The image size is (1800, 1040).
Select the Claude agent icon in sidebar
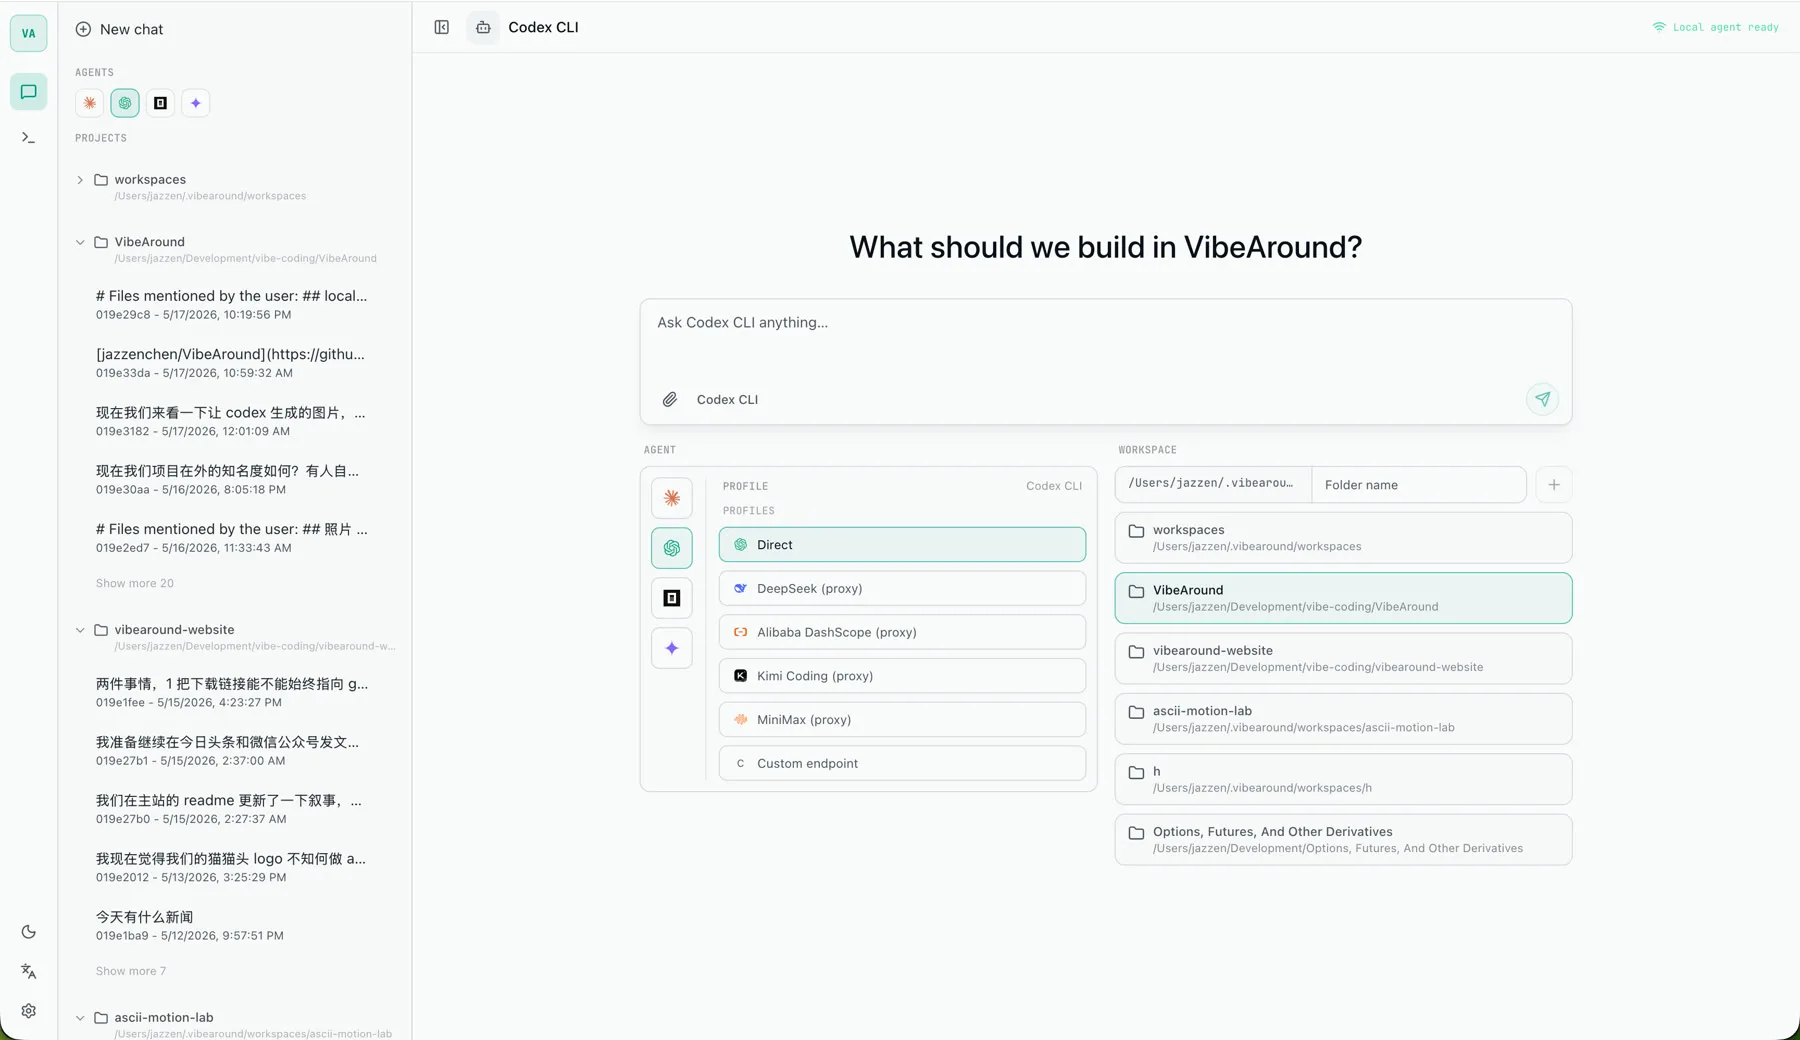pos(89,103)
